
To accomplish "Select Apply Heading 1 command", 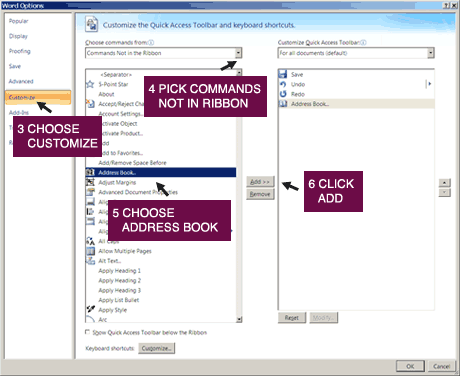I will click(x=119, y=270).
